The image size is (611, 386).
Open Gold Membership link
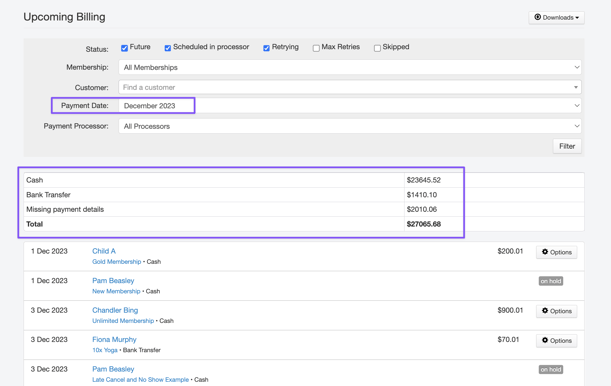click(117, 262)
